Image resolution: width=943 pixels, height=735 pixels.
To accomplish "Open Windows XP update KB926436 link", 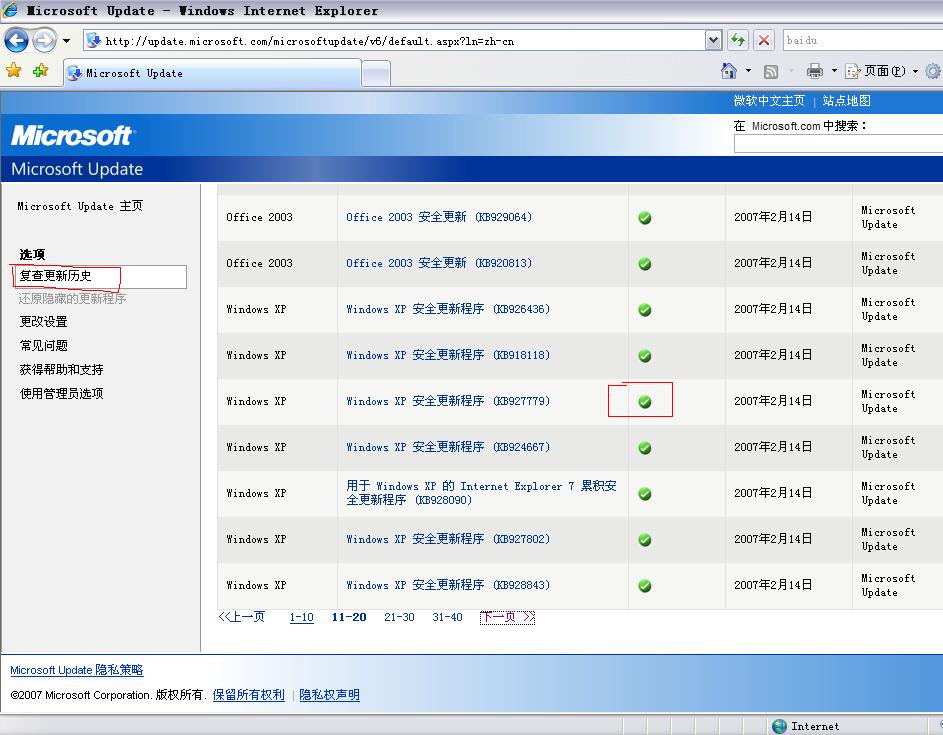I will coord(448,309).
